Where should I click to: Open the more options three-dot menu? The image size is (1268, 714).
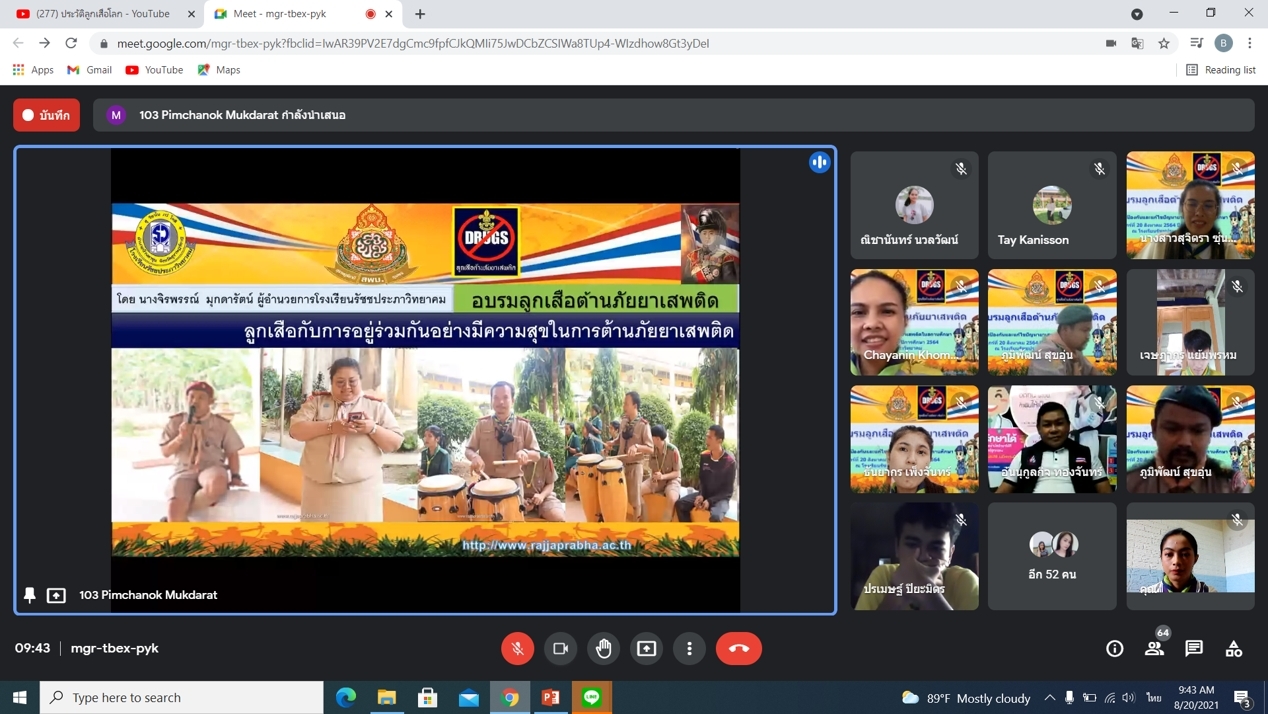coord(689,648)
